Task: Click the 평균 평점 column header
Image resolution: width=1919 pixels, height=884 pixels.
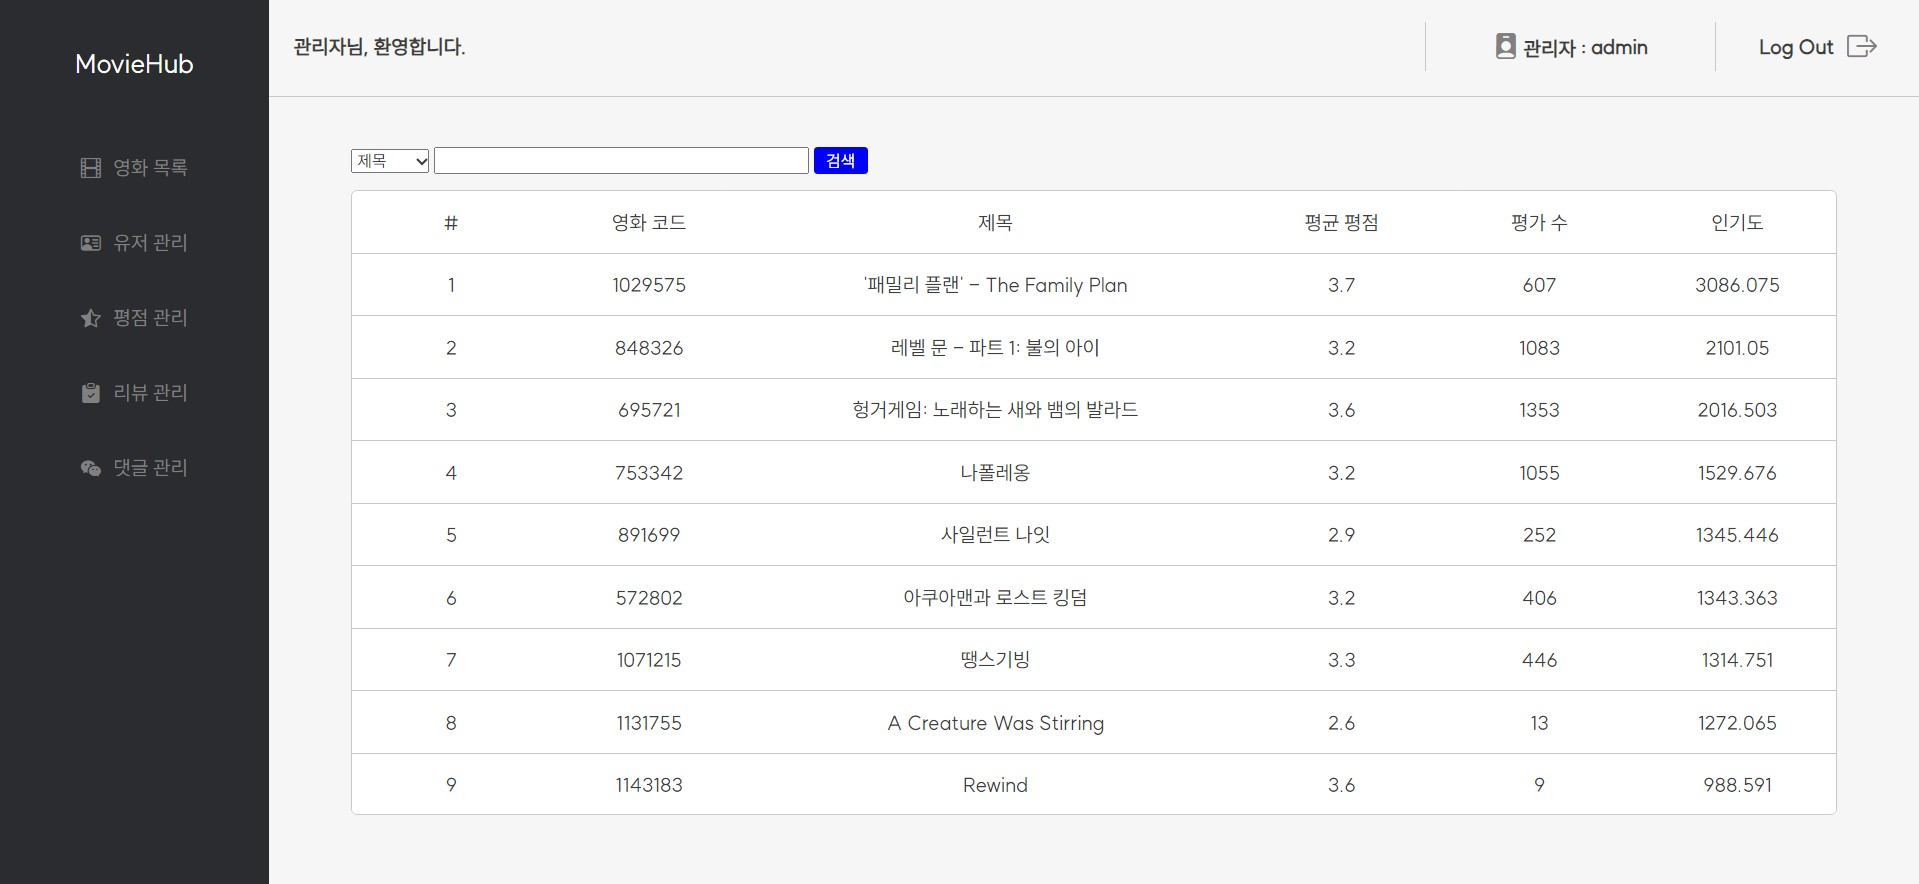Action: [x=1341, y=223]
